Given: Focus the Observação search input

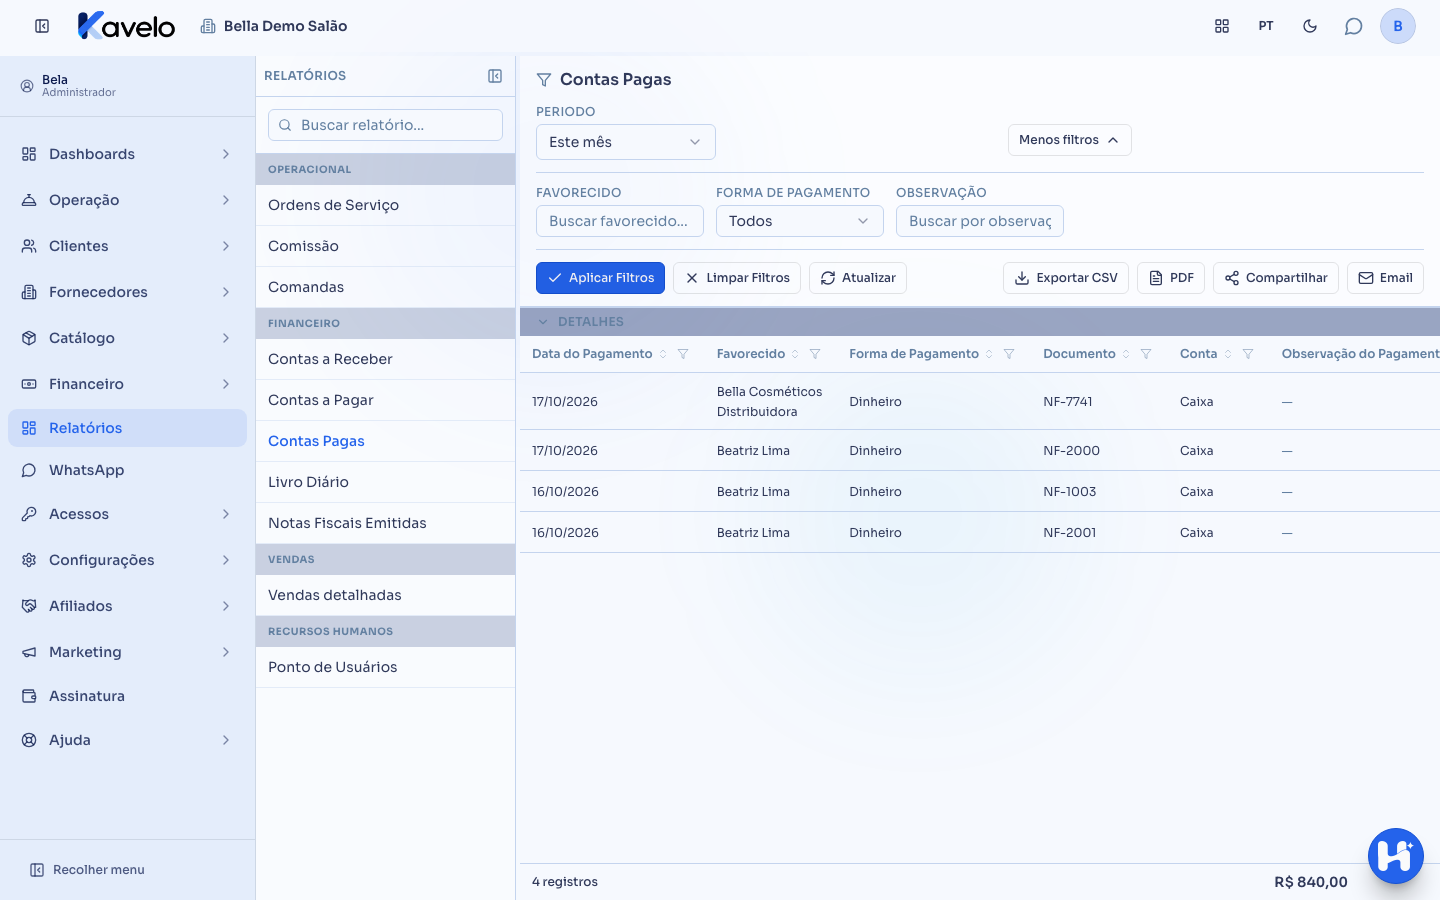Looking at the screenshot, I should 980,221.
